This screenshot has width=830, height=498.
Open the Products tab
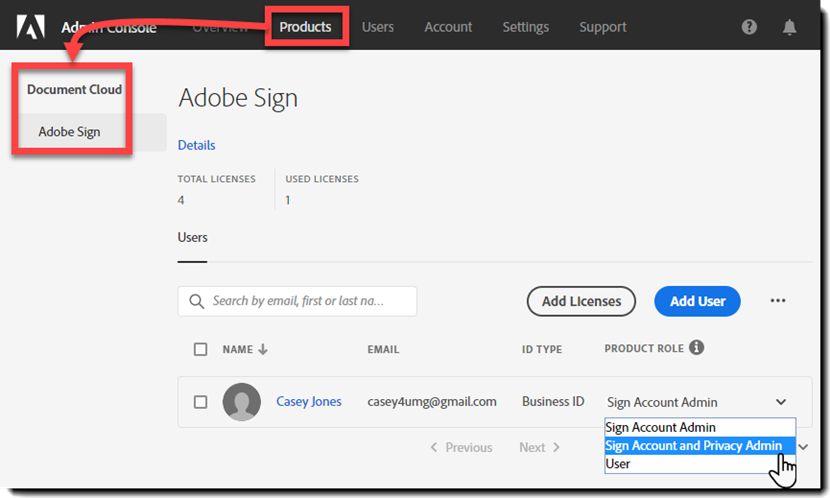(x=305, y=27)
